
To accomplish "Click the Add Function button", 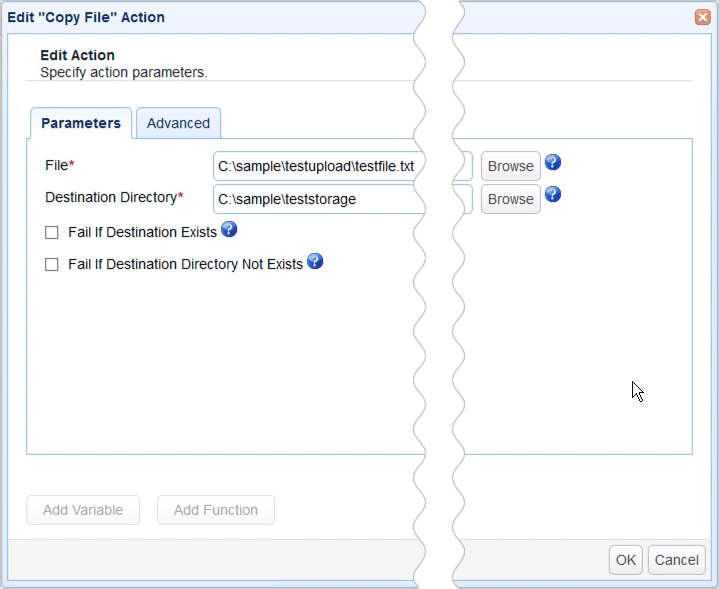I will point(216,510).
